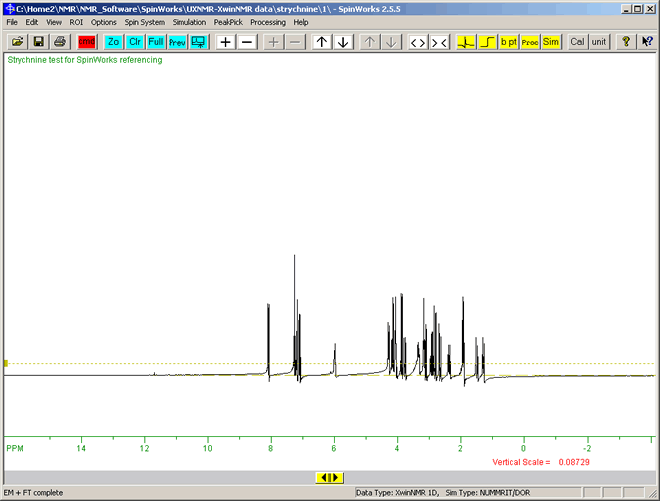Click the 14 ppm axis tick label
660x501 pixels.
click(x=81, y=448)
